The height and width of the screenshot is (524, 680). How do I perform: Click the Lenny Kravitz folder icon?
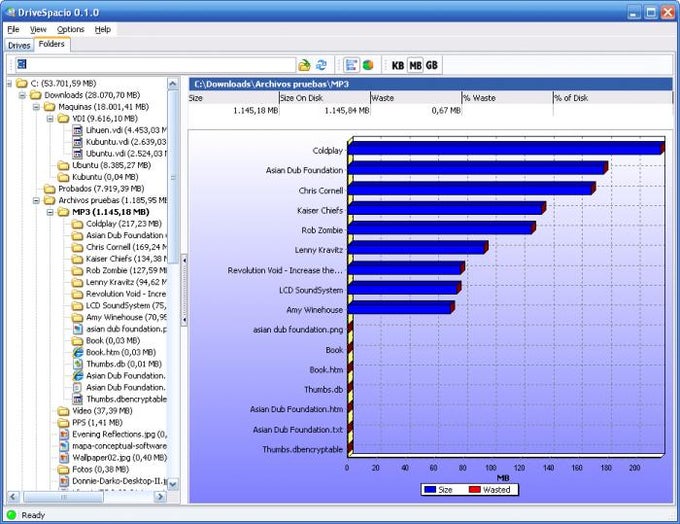78,282
